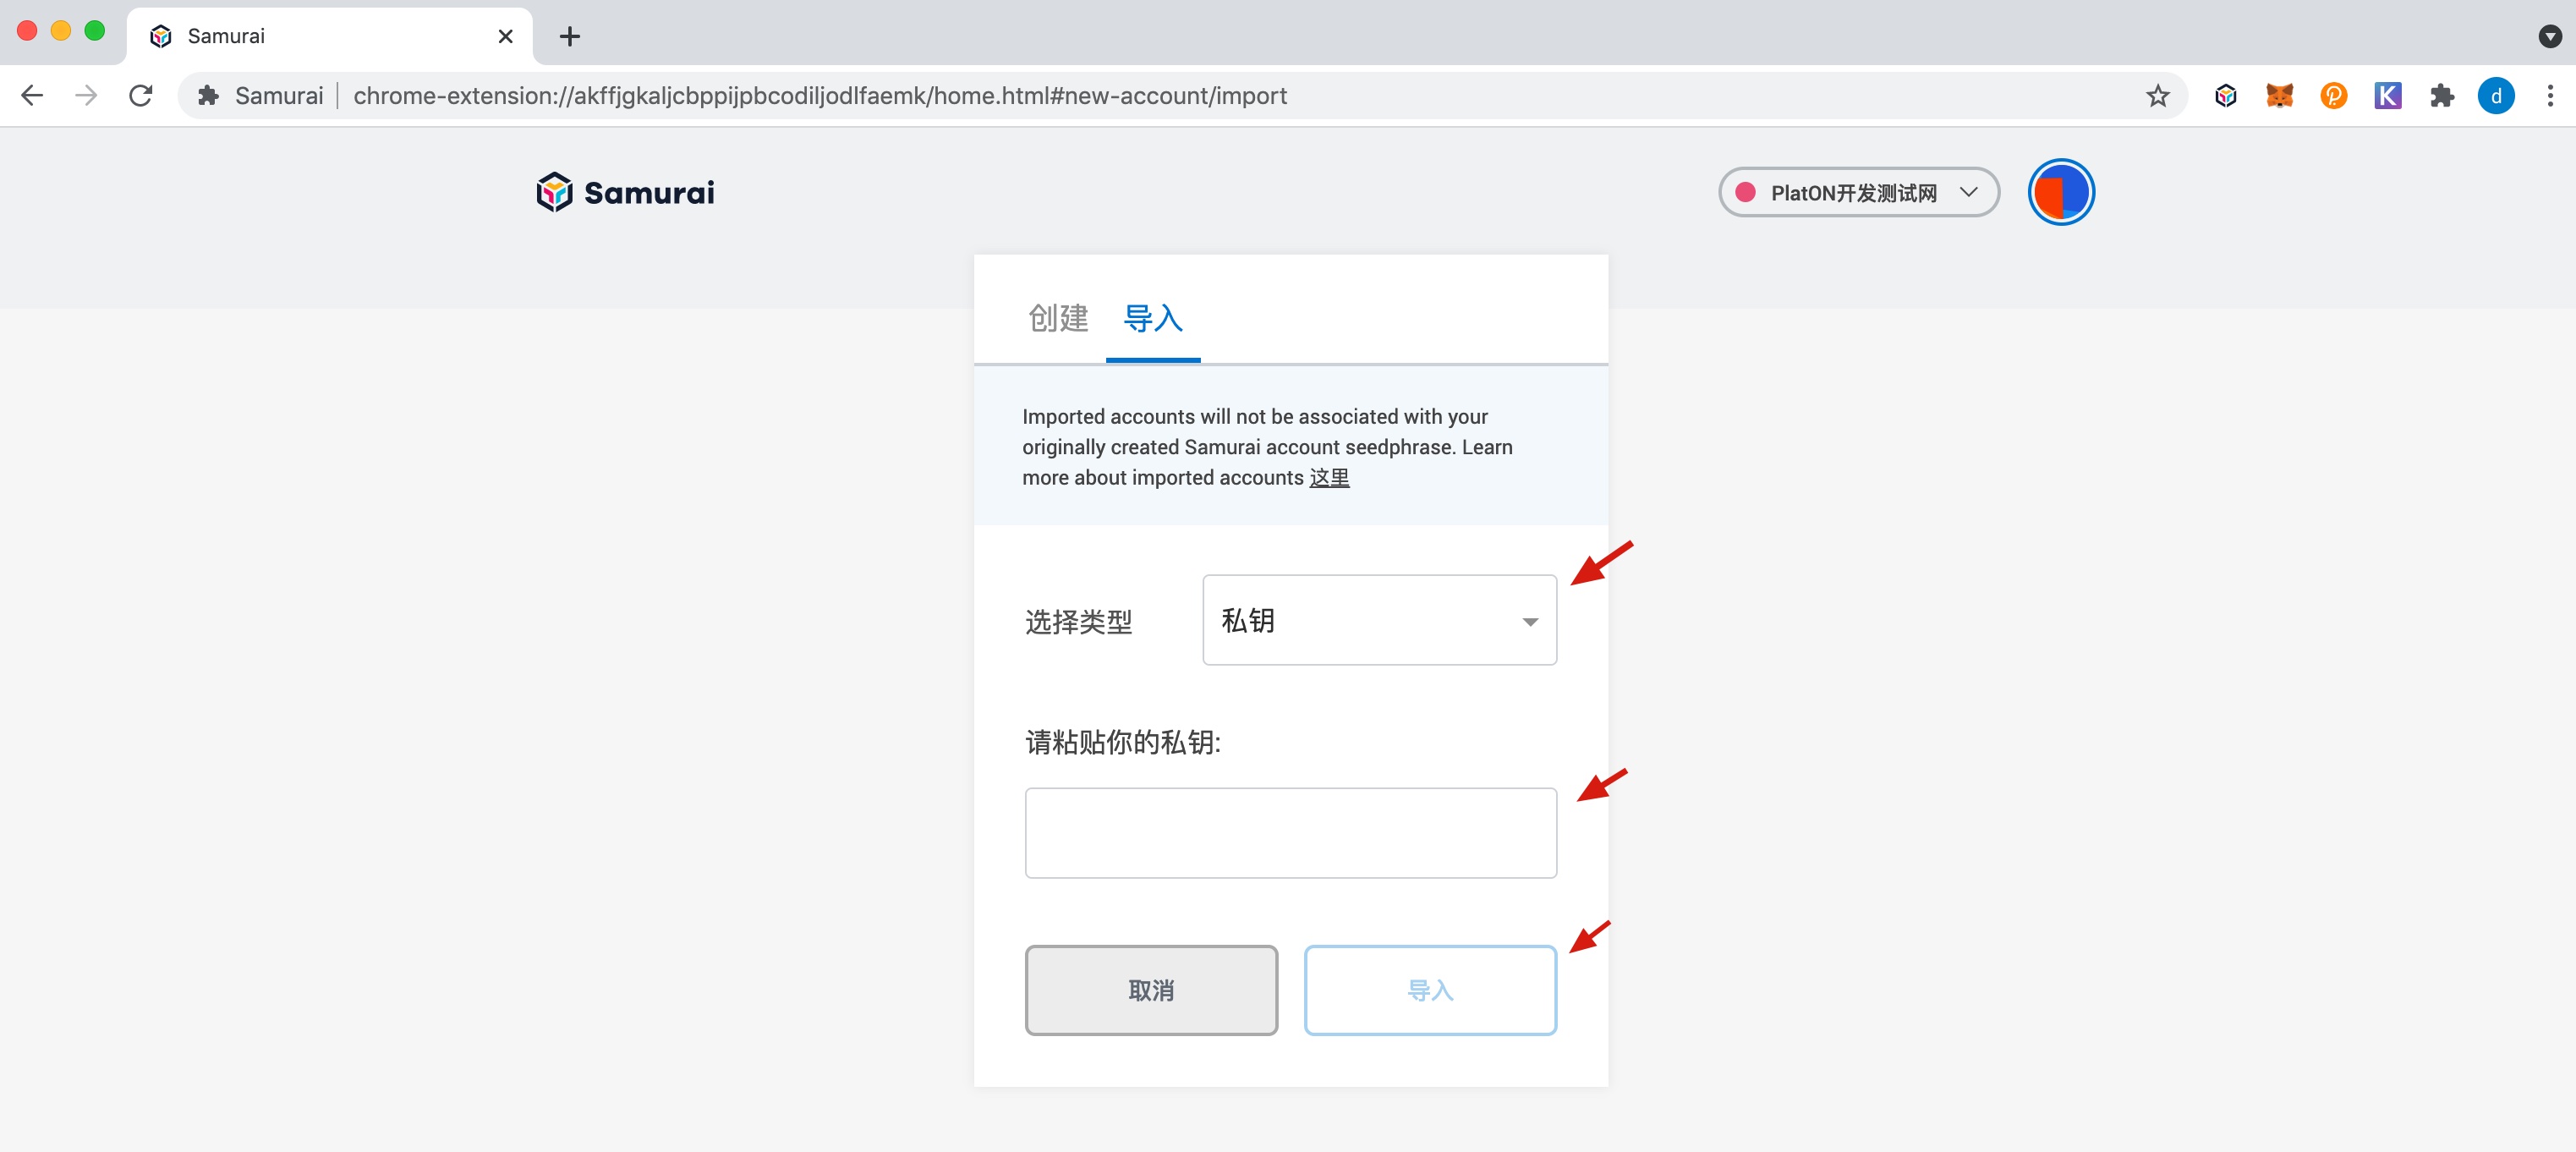Click the Samurai logo in the page header
This screenshot has width=2576, height=1152.
[625, 192]
